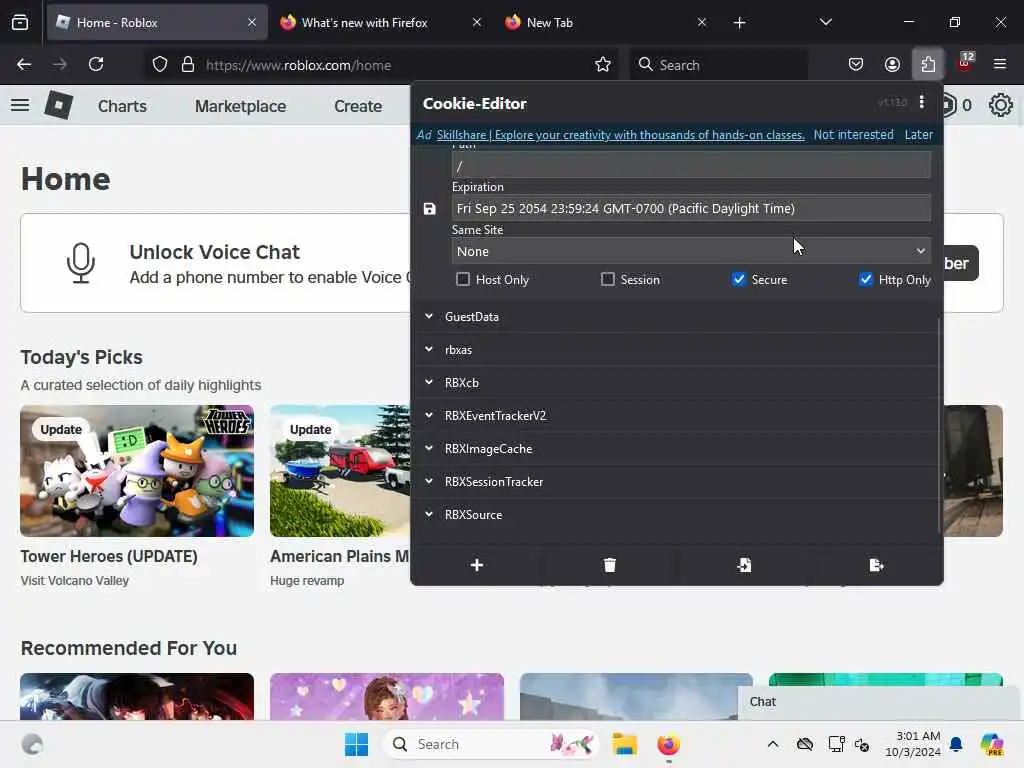Click the delete all cookies trash icon
Image resolution: width=1024 pixels, height=768 pixels.
click(609, 565)
